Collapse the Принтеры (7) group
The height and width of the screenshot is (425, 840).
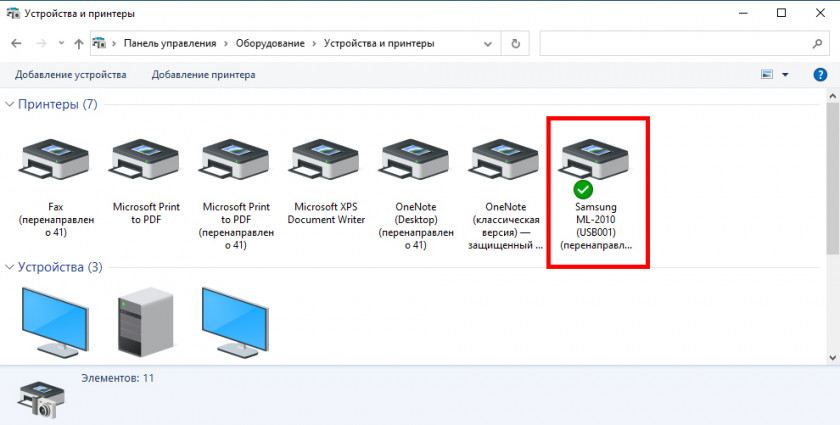[11, 104]
